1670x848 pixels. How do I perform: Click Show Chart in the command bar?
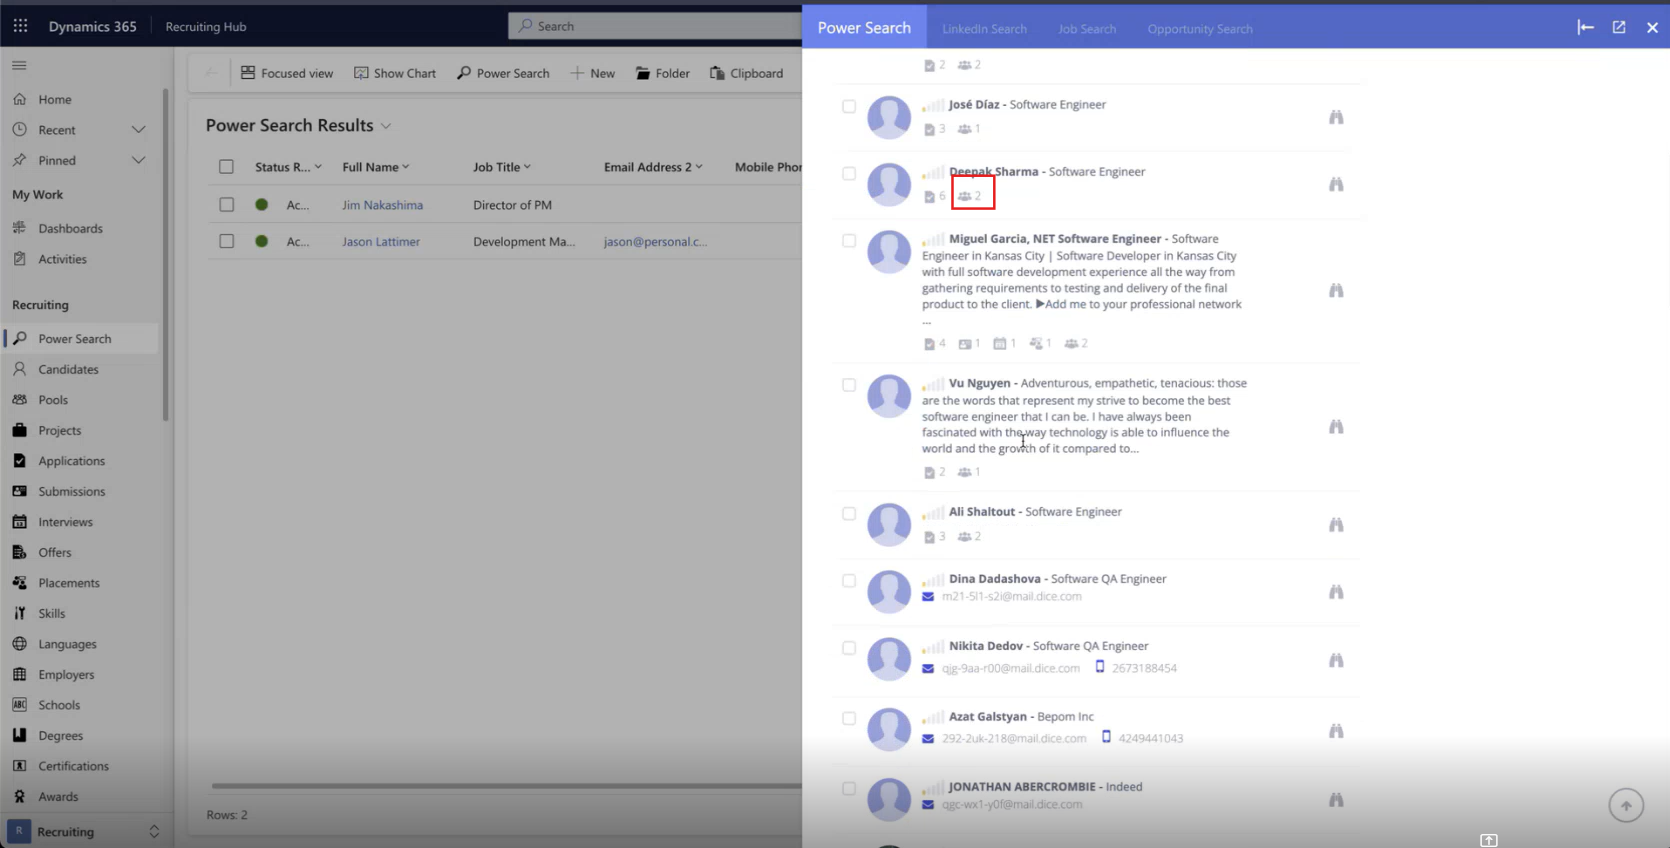click(x=395, y=73)
